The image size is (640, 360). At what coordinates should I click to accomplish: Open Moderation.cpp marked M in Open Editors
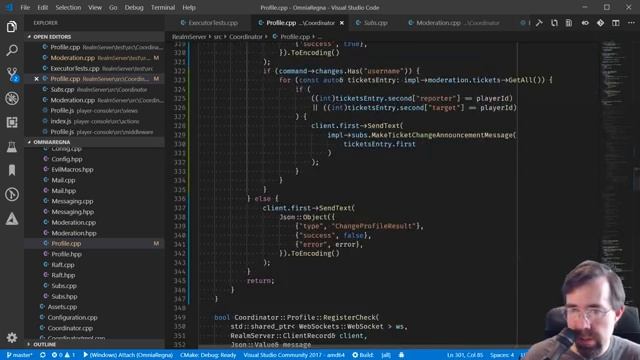pos(95,58)
